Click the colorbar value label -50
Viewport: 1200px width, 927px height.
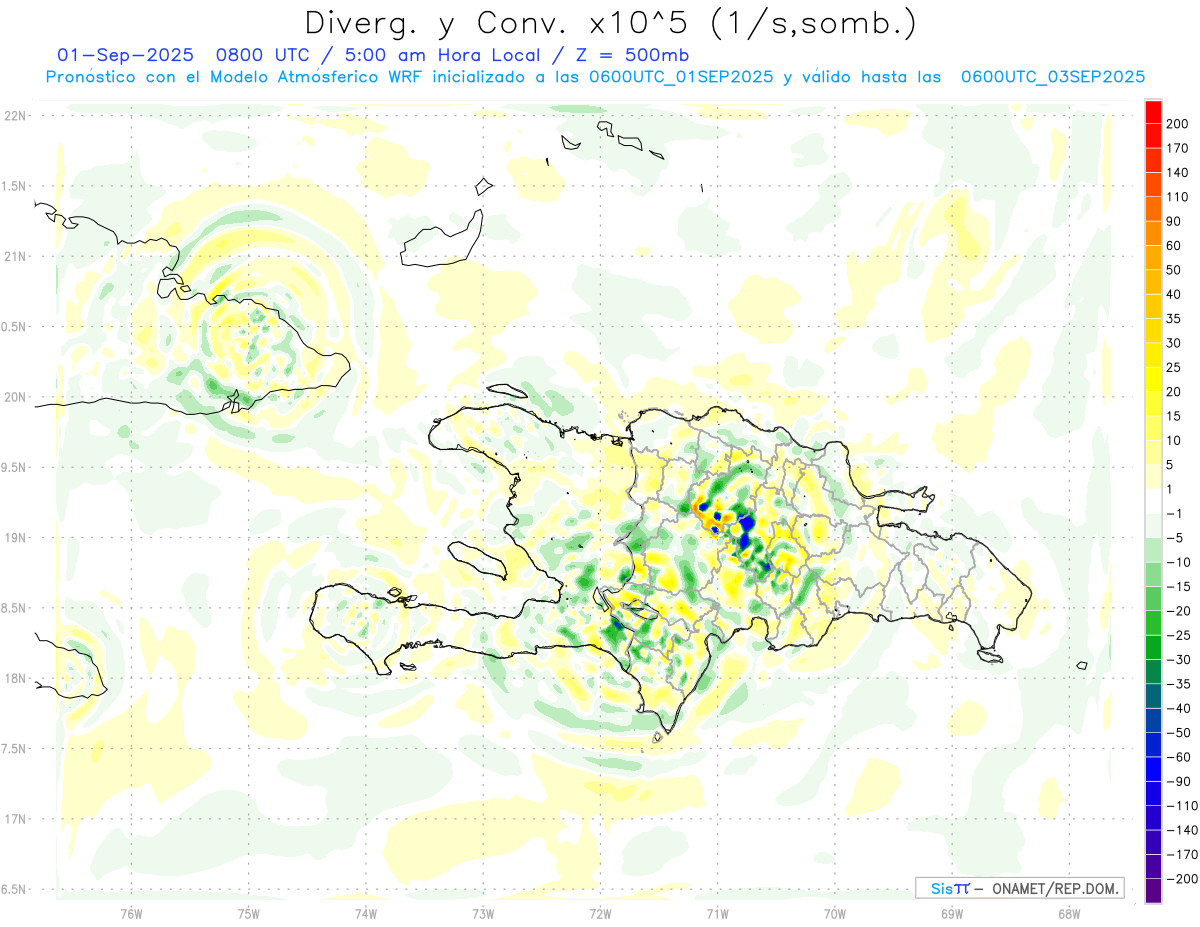(1177, 733)
